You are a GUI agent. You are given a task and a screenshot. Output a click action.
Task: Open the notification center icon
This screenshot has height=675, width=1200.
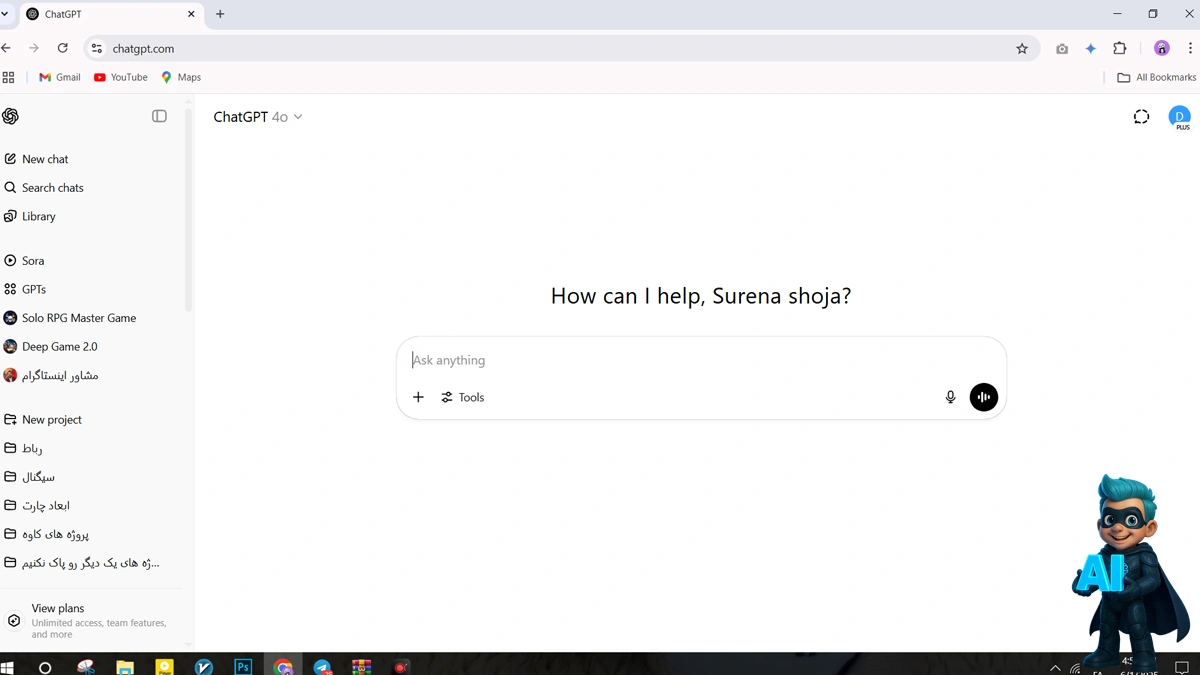point(1181,667)
